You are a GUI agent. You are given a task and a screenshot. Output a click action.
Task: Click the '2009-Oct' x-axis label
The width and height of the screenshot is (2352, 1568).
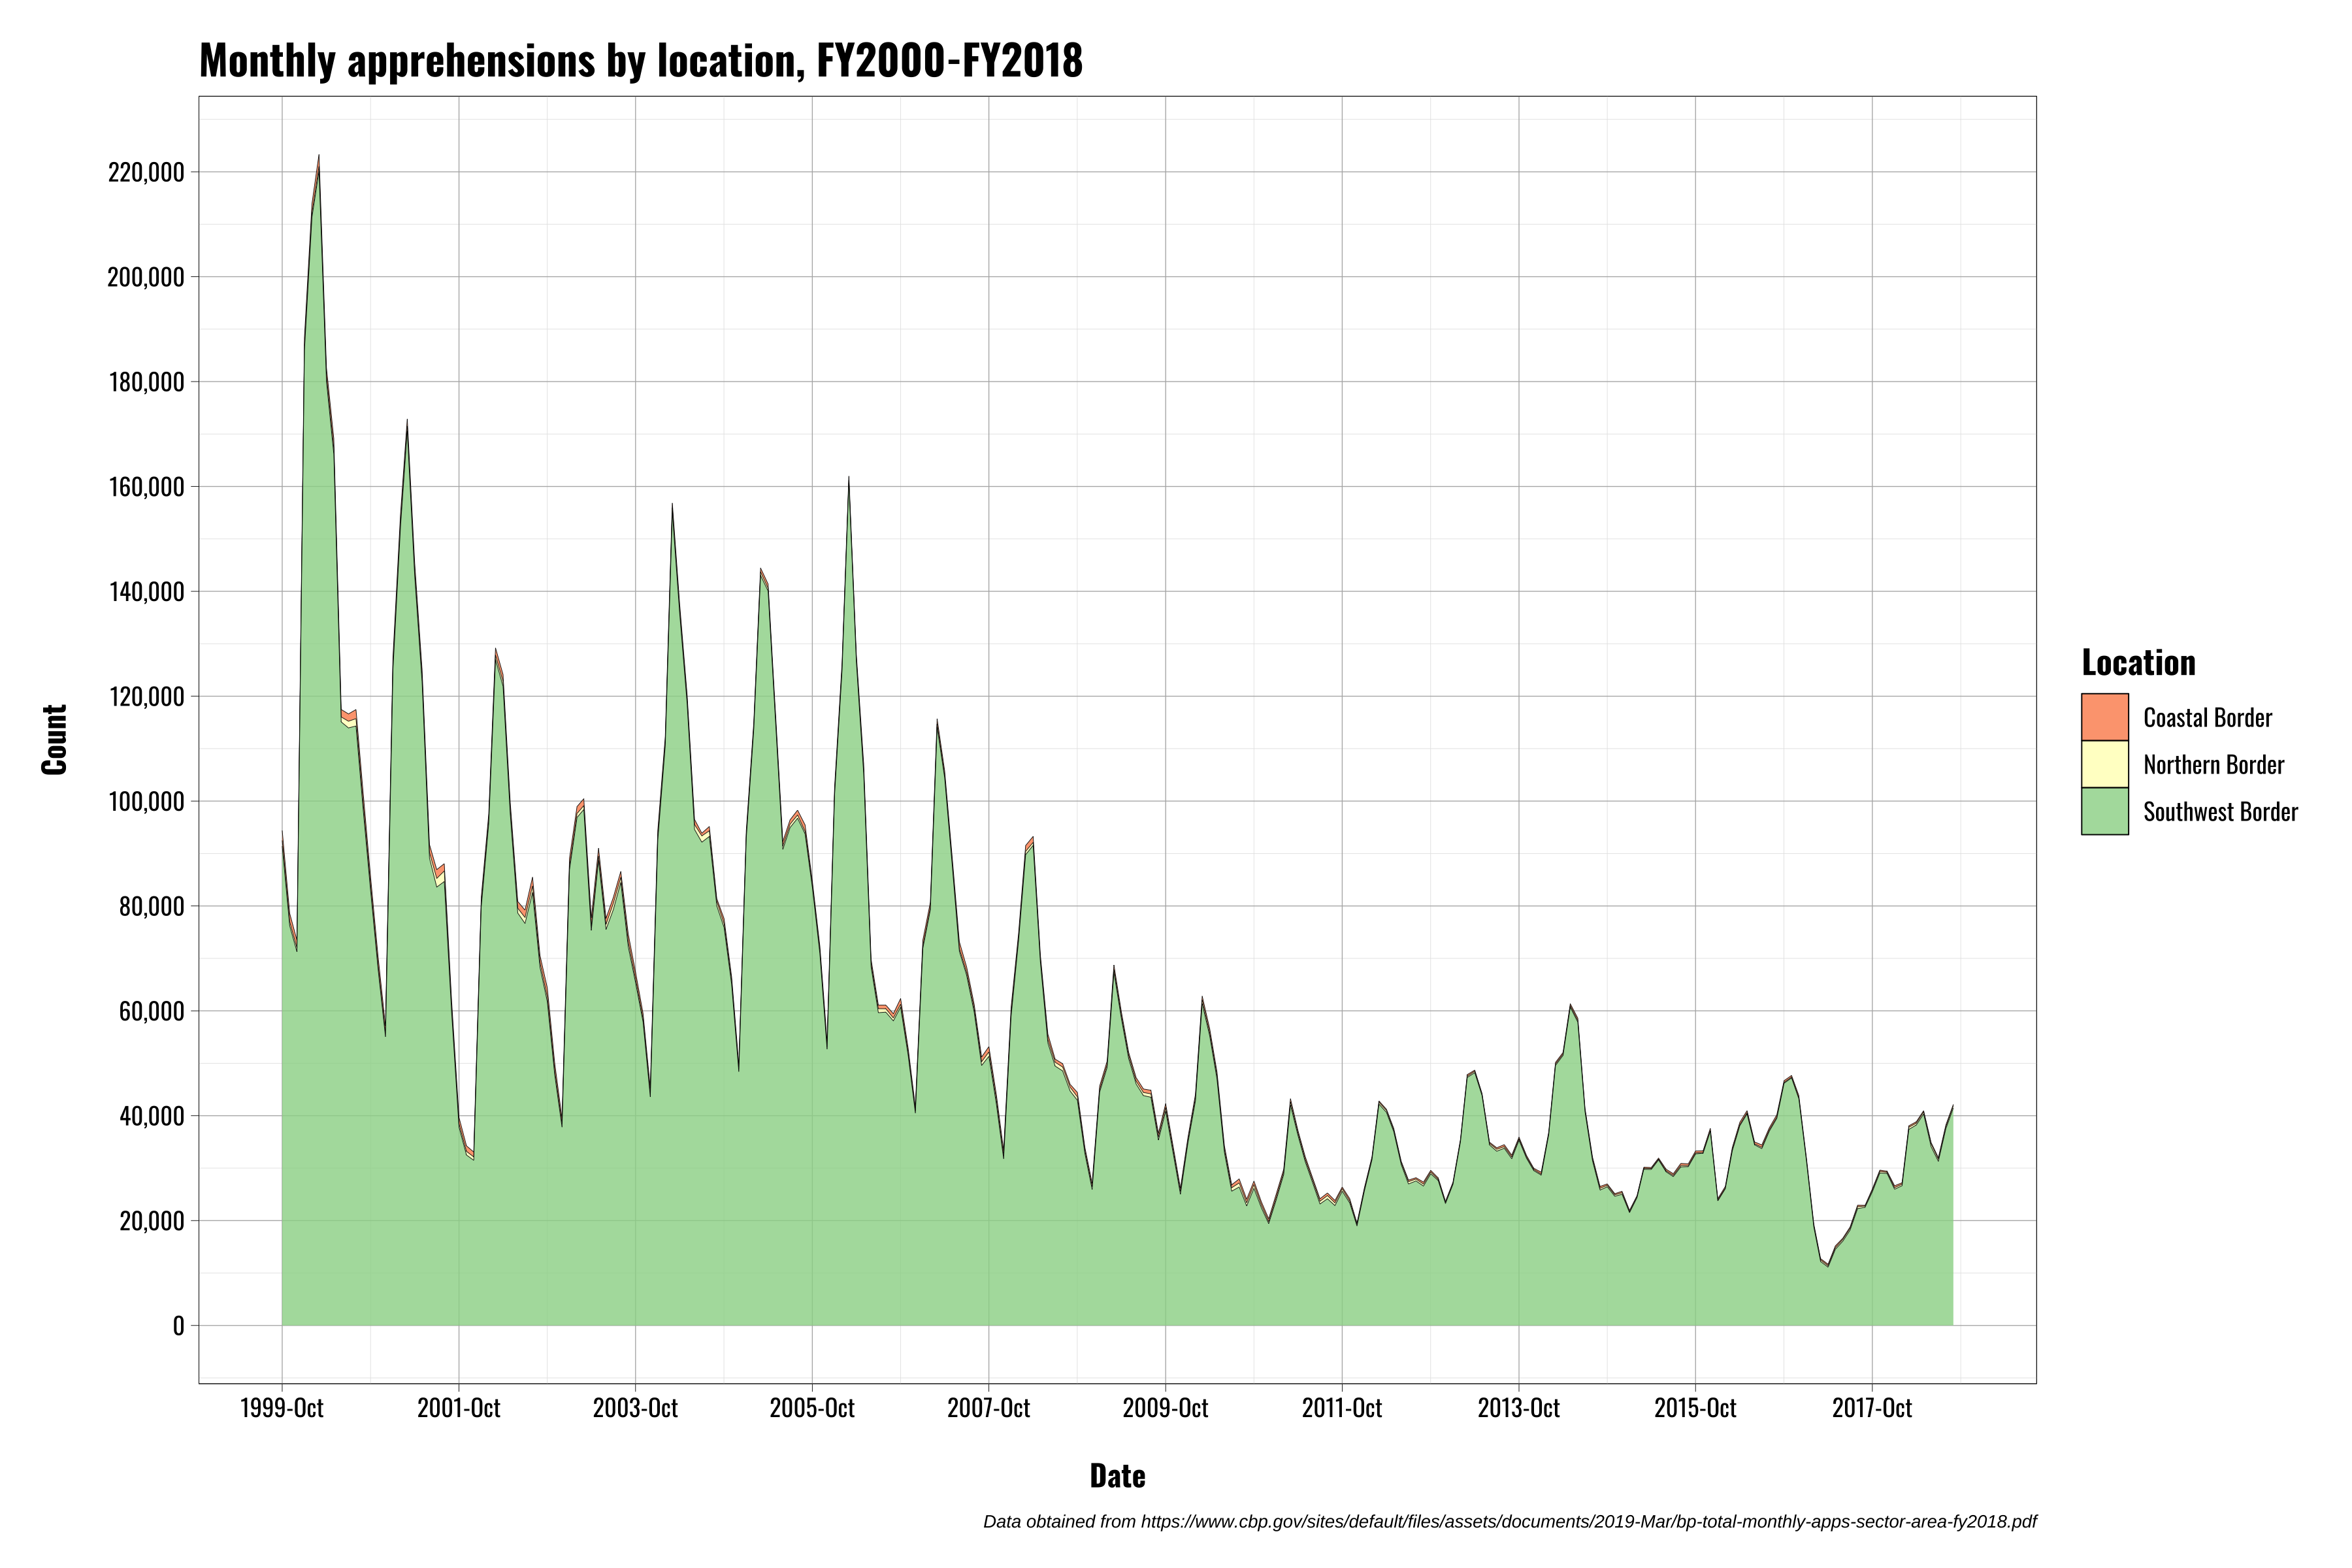click(x=1165, y=1408)
